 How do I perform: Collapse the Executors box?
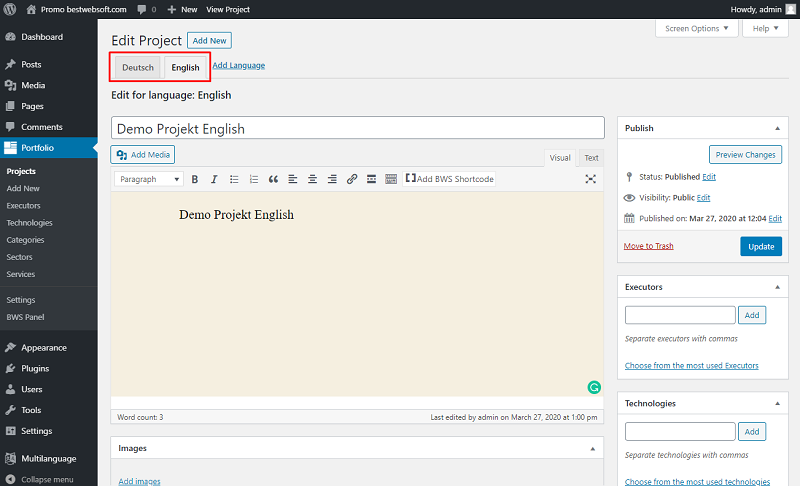pyautogui.click(x=778, y=287)
